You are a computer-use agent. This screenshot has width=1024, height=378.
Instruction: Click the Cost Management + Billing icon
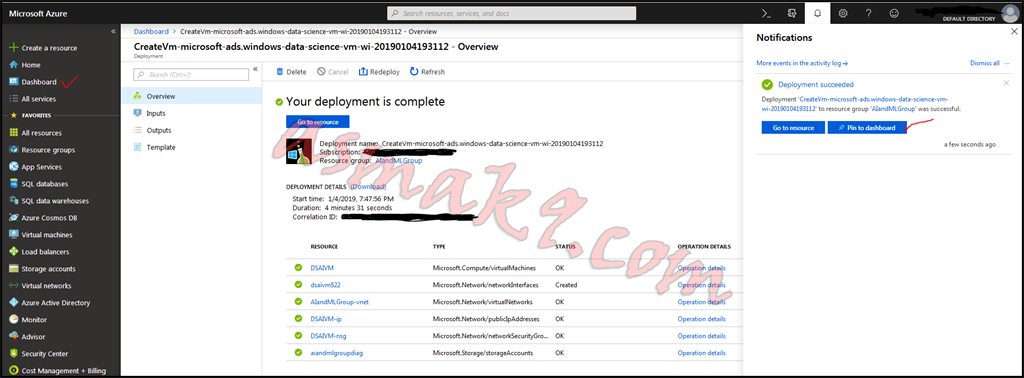13,370
